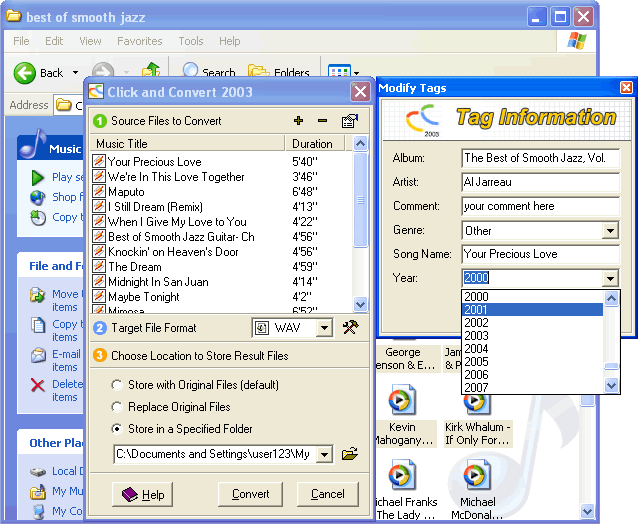The height and width of the screenshot is (524, 638).
Task: Select When I Give My Love to You
Action: click(x=222, y=221)
